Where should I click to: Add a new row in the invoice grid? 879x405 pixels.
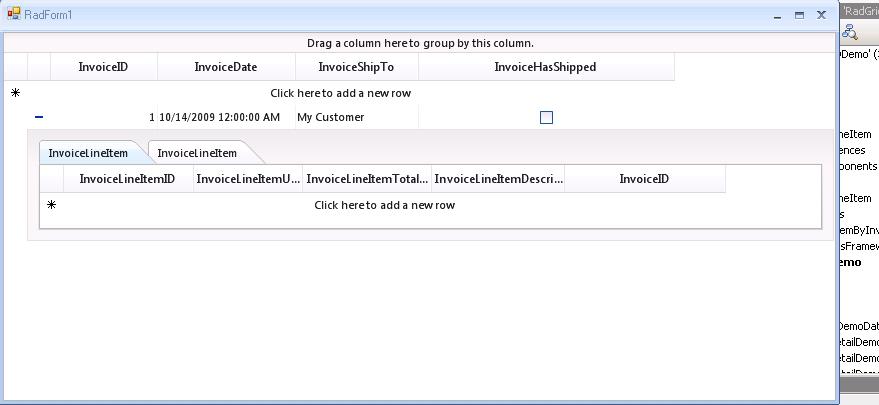340,93
